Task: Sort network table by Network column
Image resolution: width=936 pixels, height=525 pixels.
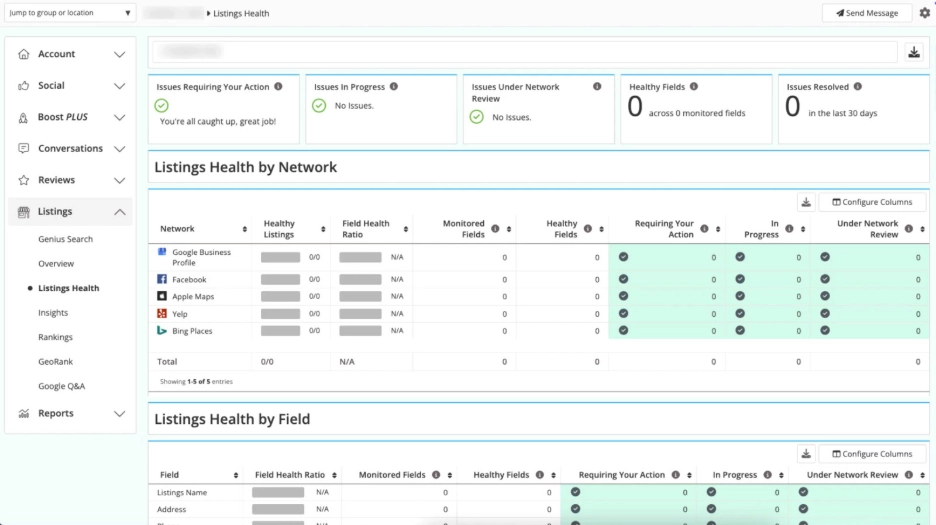Action: tap(244, 229)
